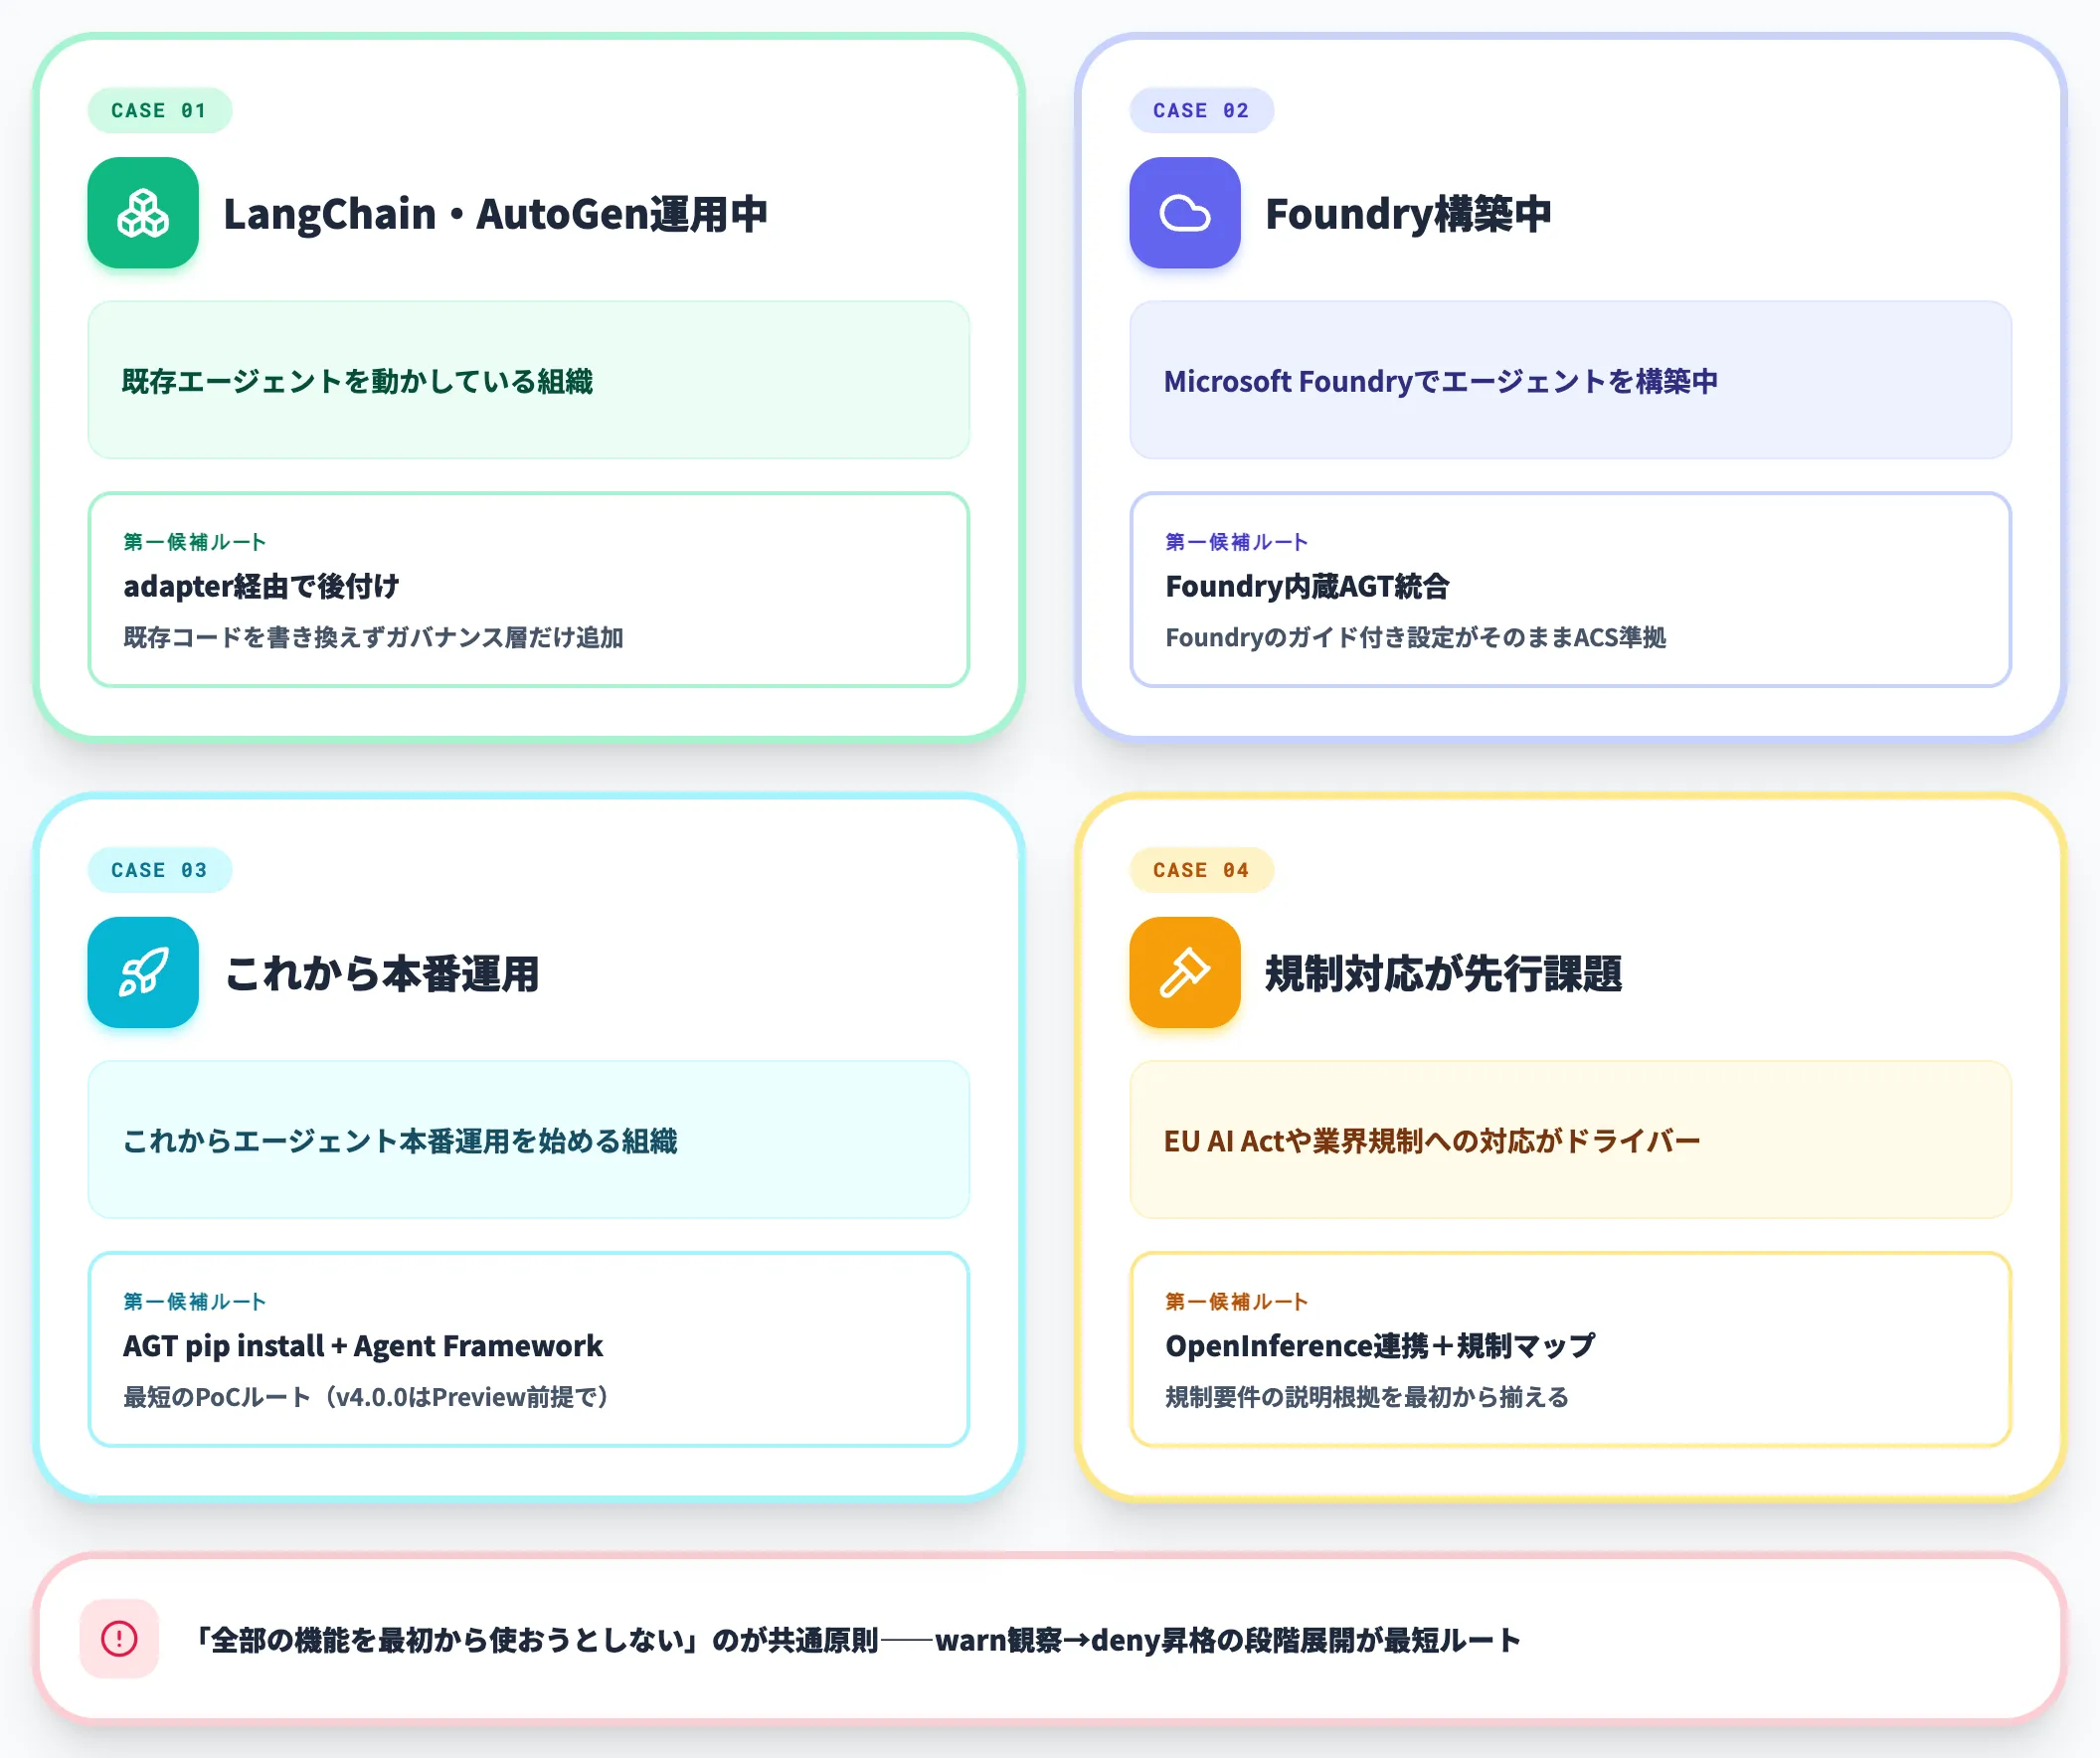Click the heading 規制対応が先行課題

click(1443, 974)
